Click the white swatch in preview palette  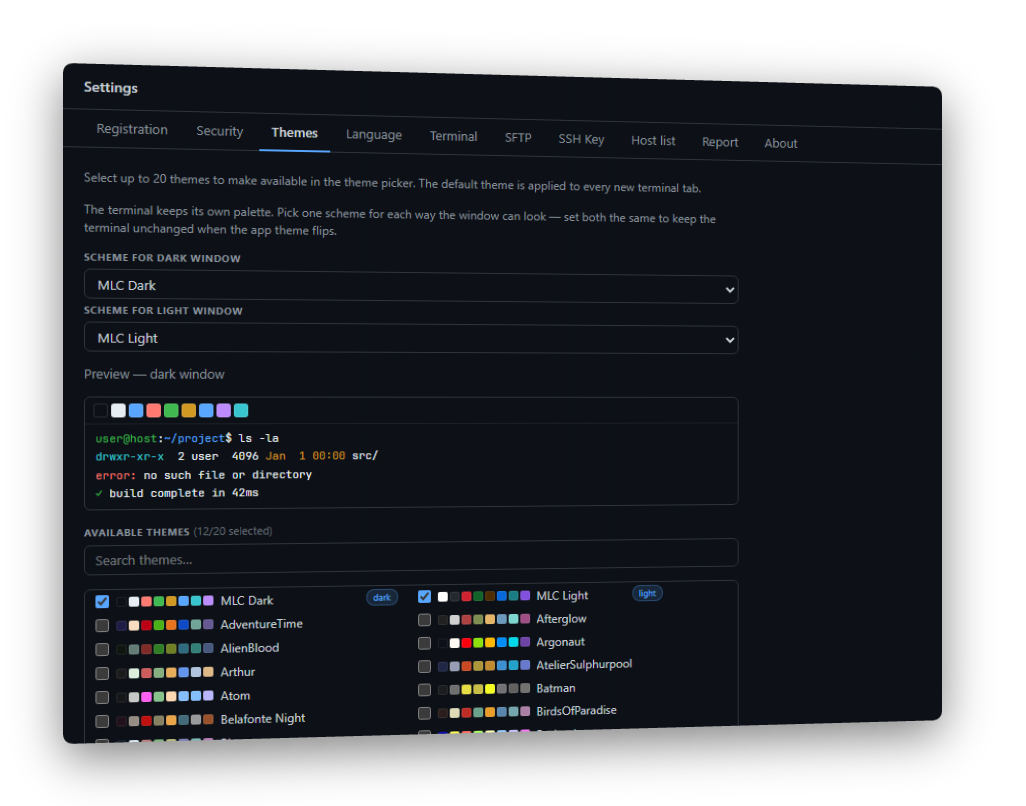[118, 410]
